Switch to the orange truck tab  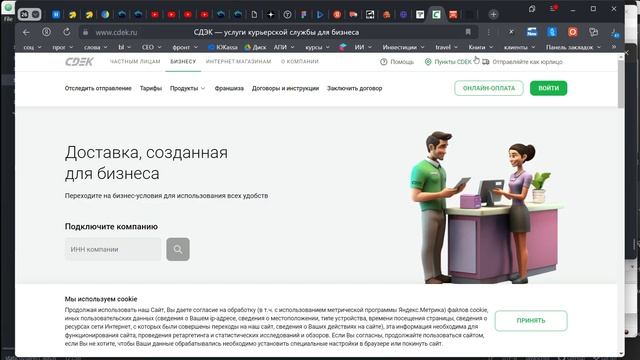(353, 15)
